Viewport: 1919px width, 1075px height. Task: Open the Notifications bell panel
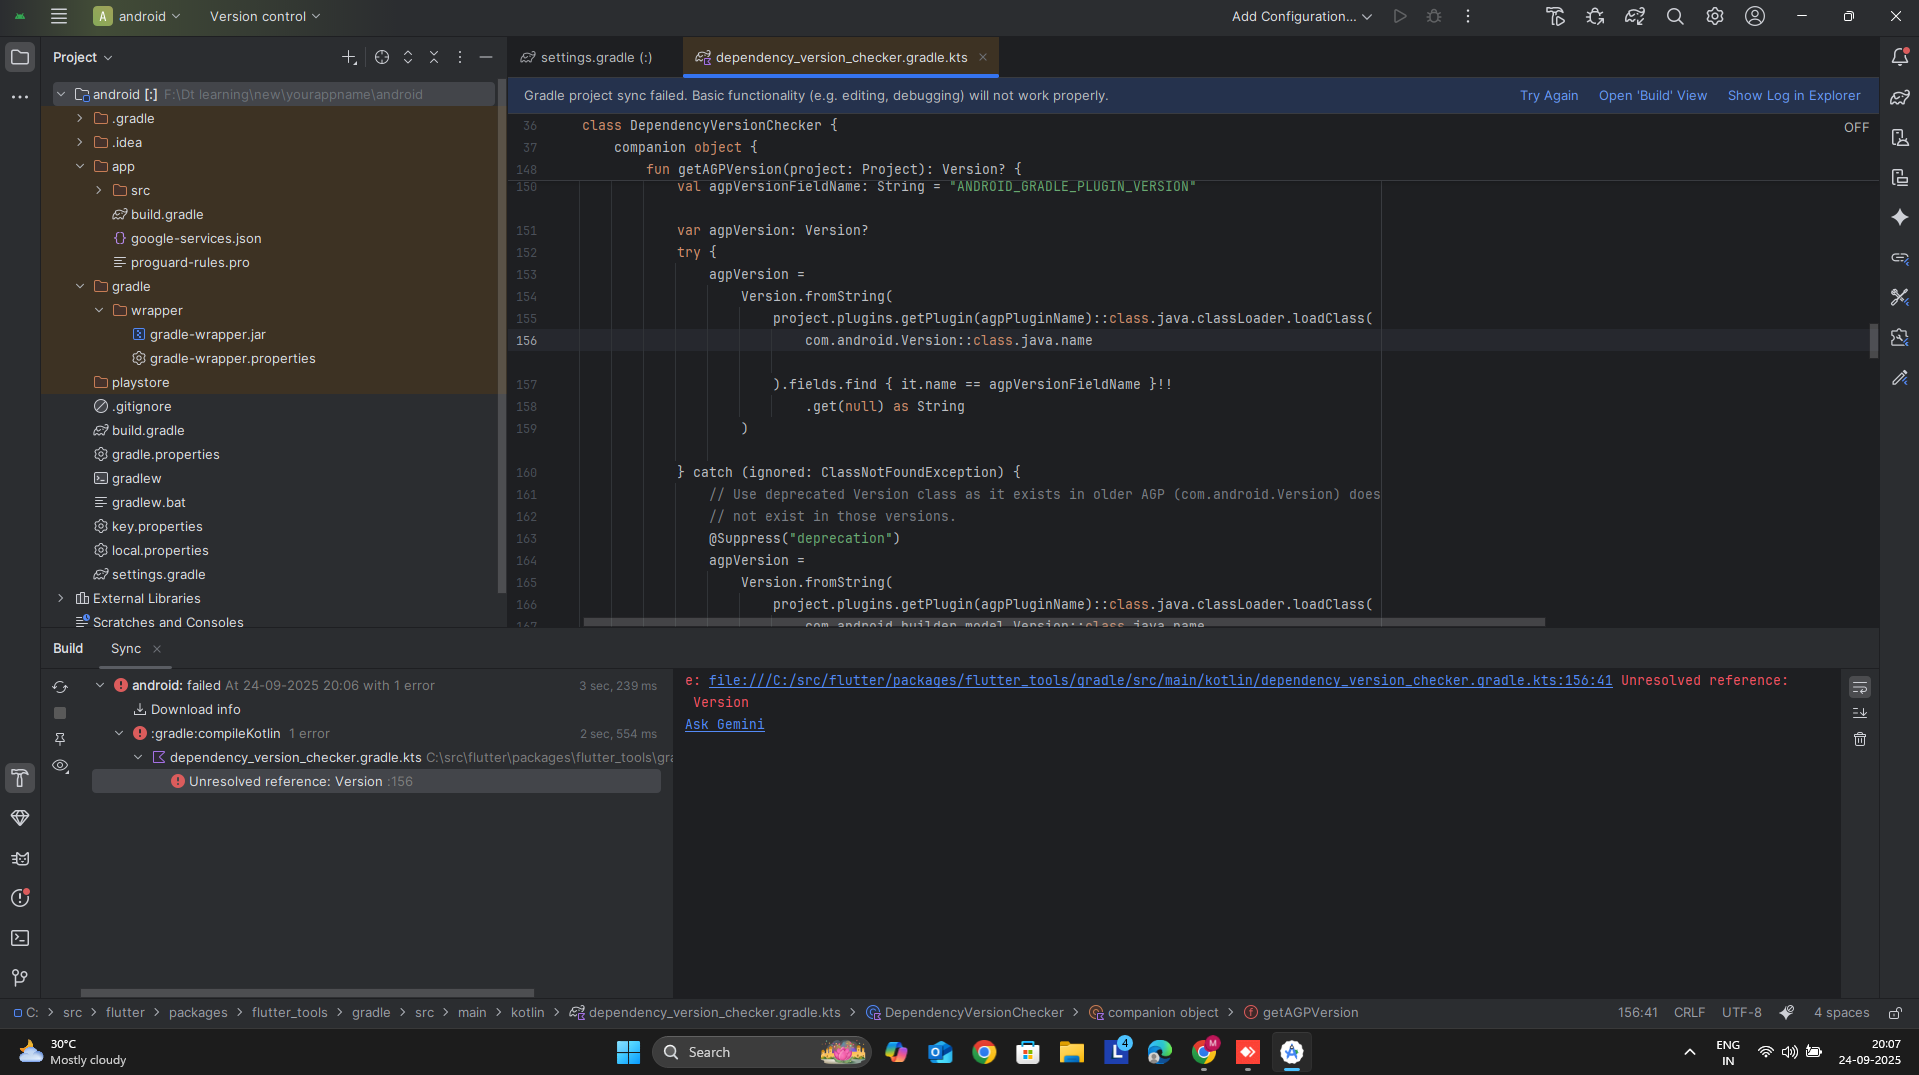tap(1899, 58)
